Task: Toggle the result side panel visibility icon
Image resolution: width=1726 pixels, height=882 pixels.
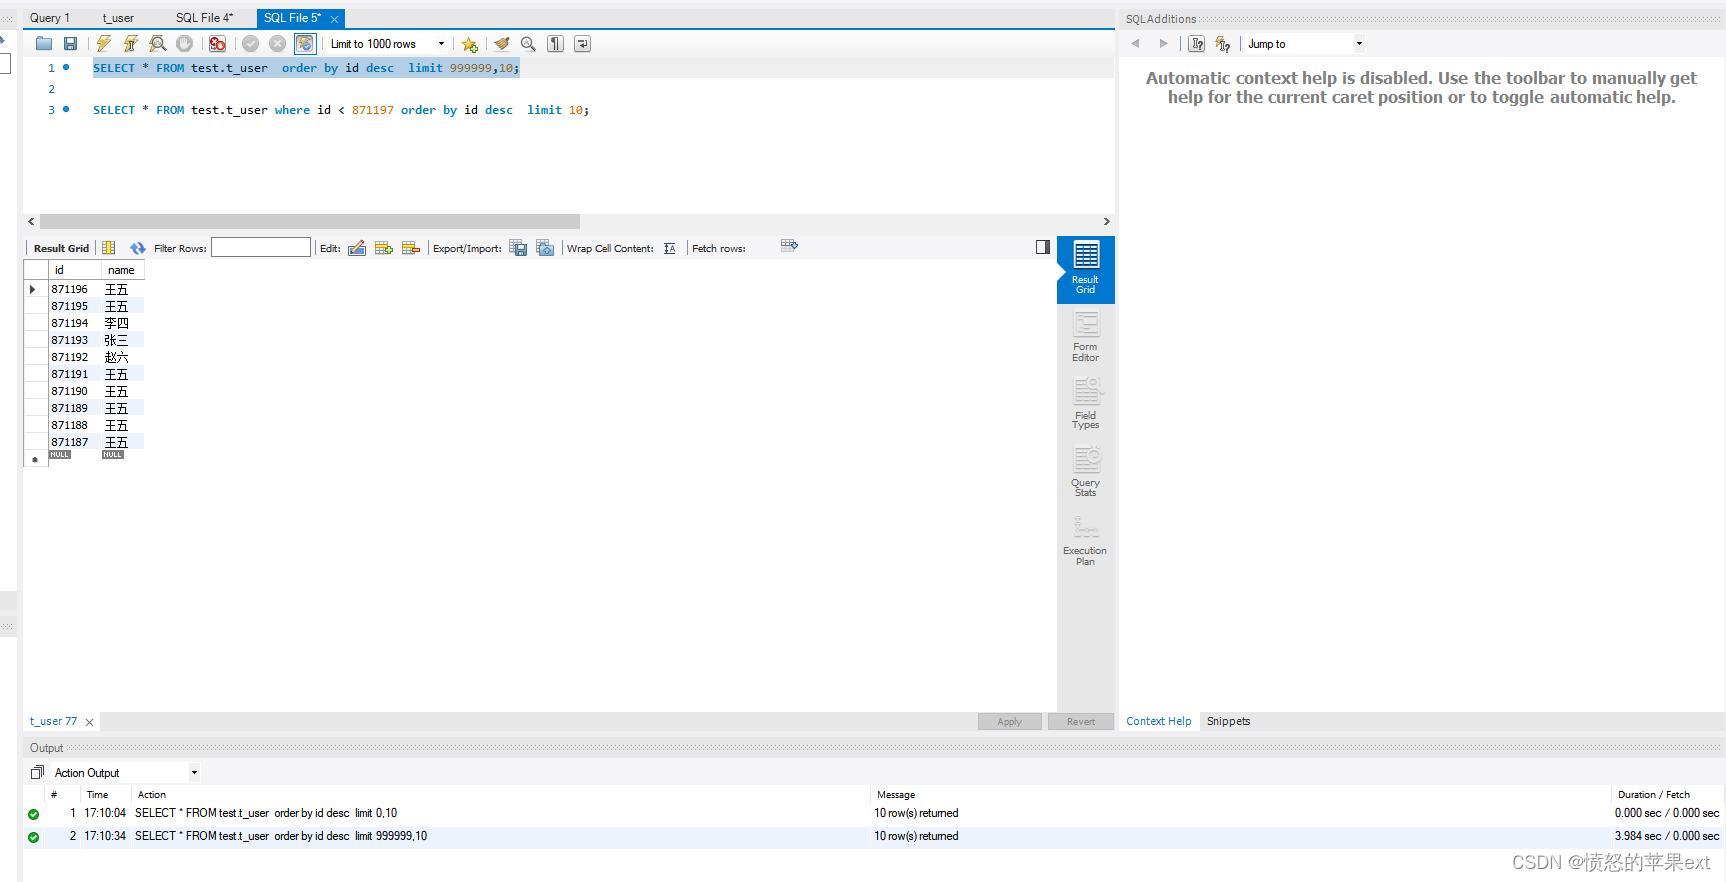Action: coord(1043,247)
